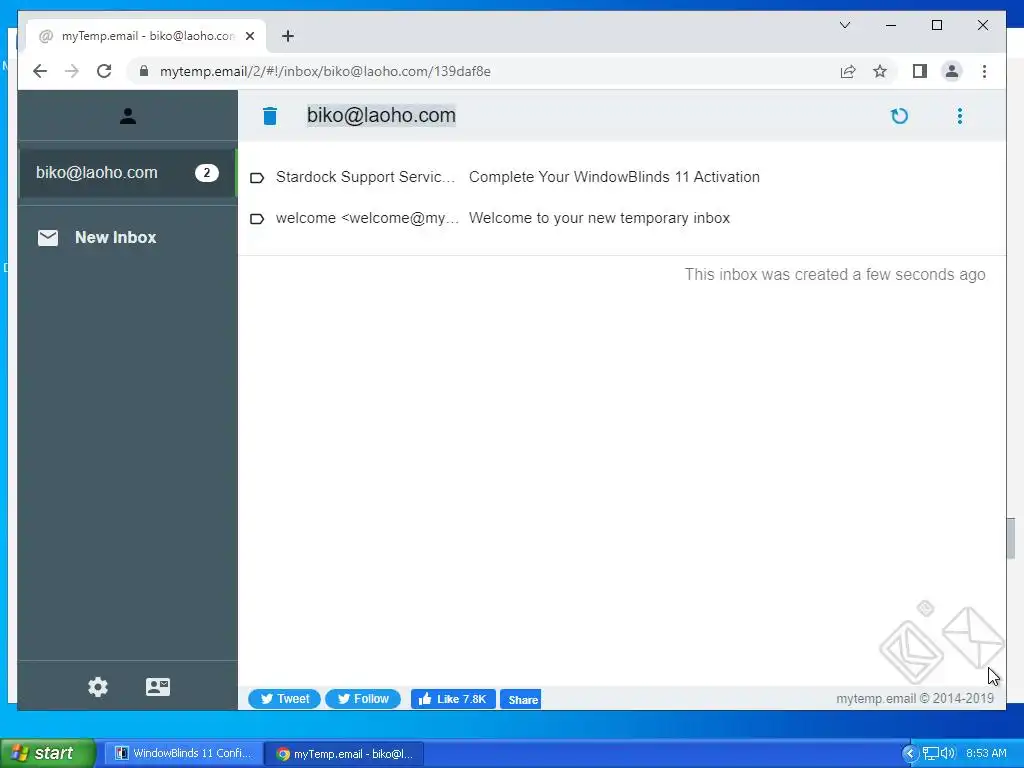The width and height of the screenshot is (1024, 768).
Task: Click the browser forward arrow
Action: click(x=72, y=71)
